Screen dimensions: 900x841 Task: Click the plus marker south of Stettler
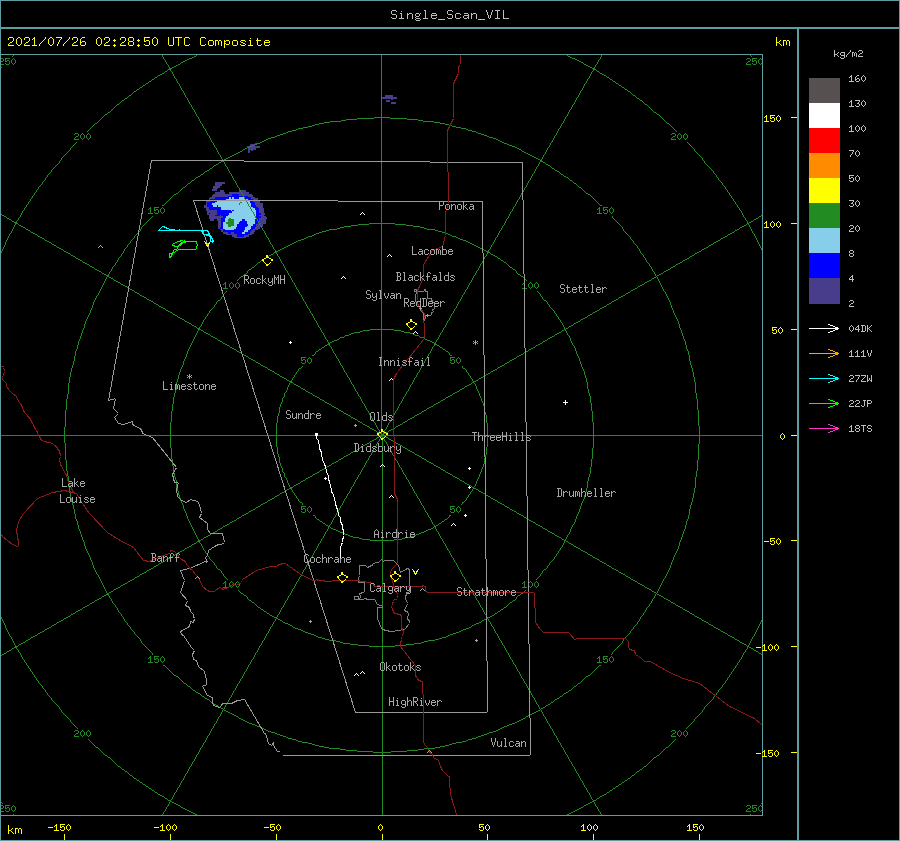point(565,402)
